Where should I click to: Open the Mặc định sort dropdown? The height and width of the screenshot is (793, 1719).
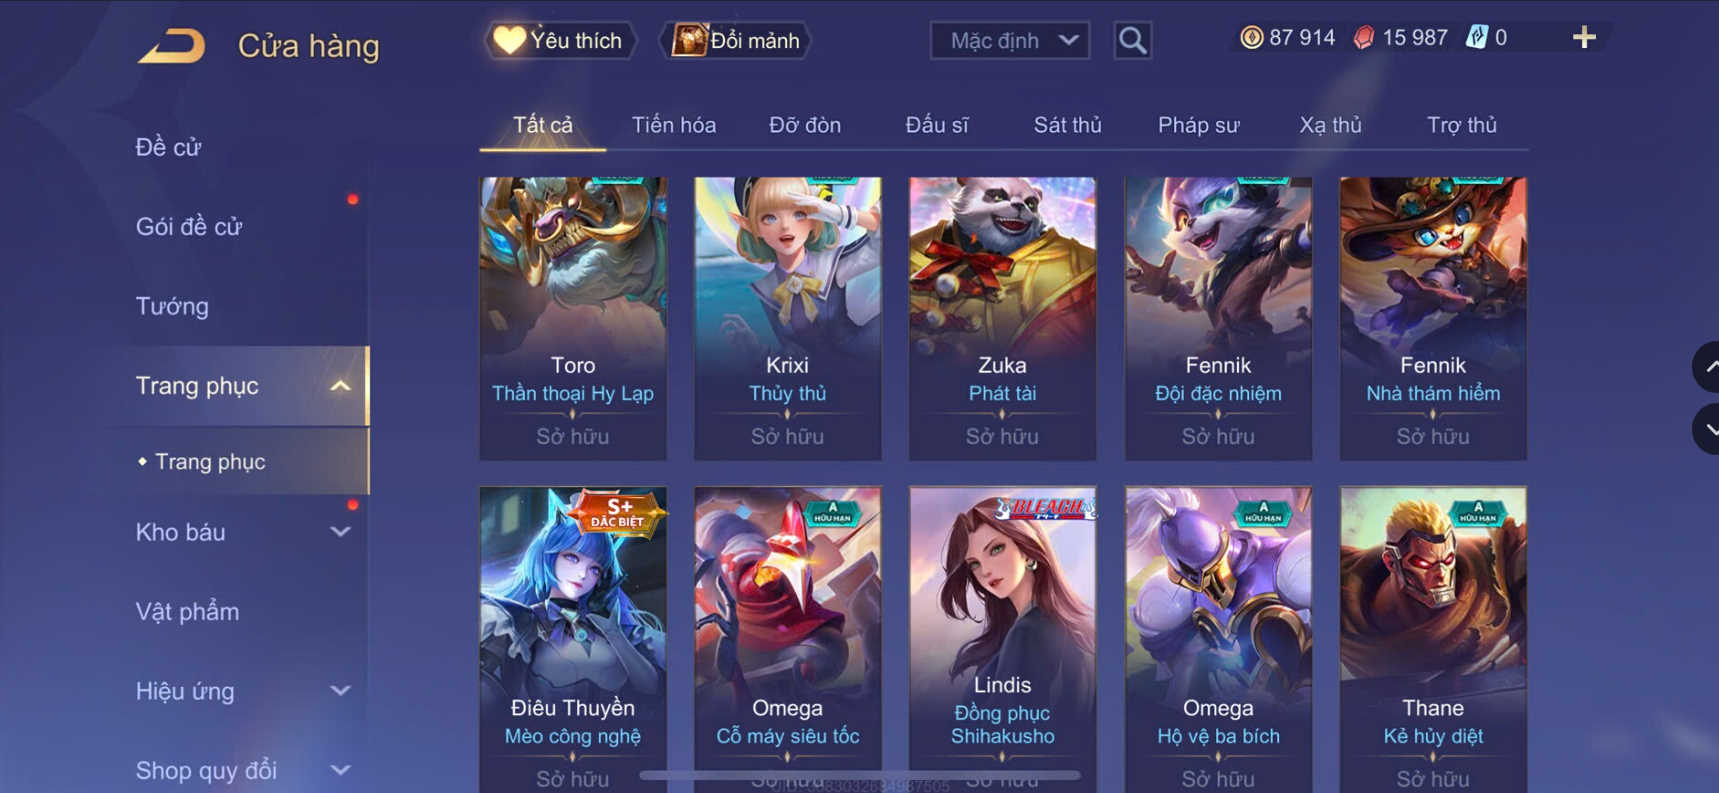[x=1010, y=41]
